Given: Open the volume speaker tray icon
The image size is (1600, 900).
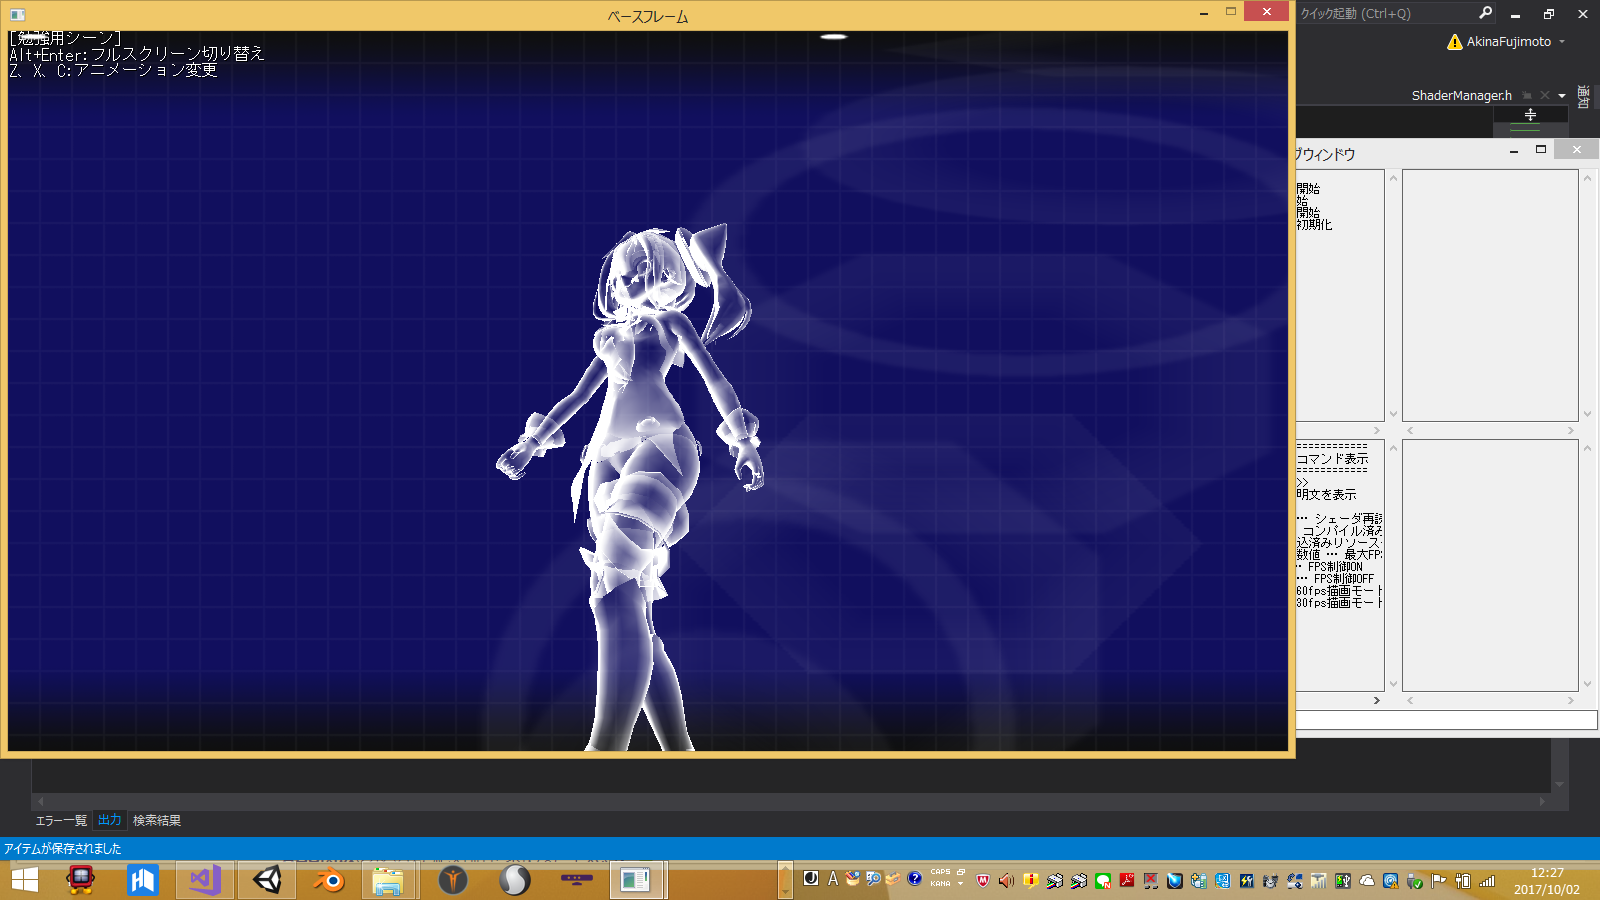Looking at the screenshot, I should coord(1006,881).
